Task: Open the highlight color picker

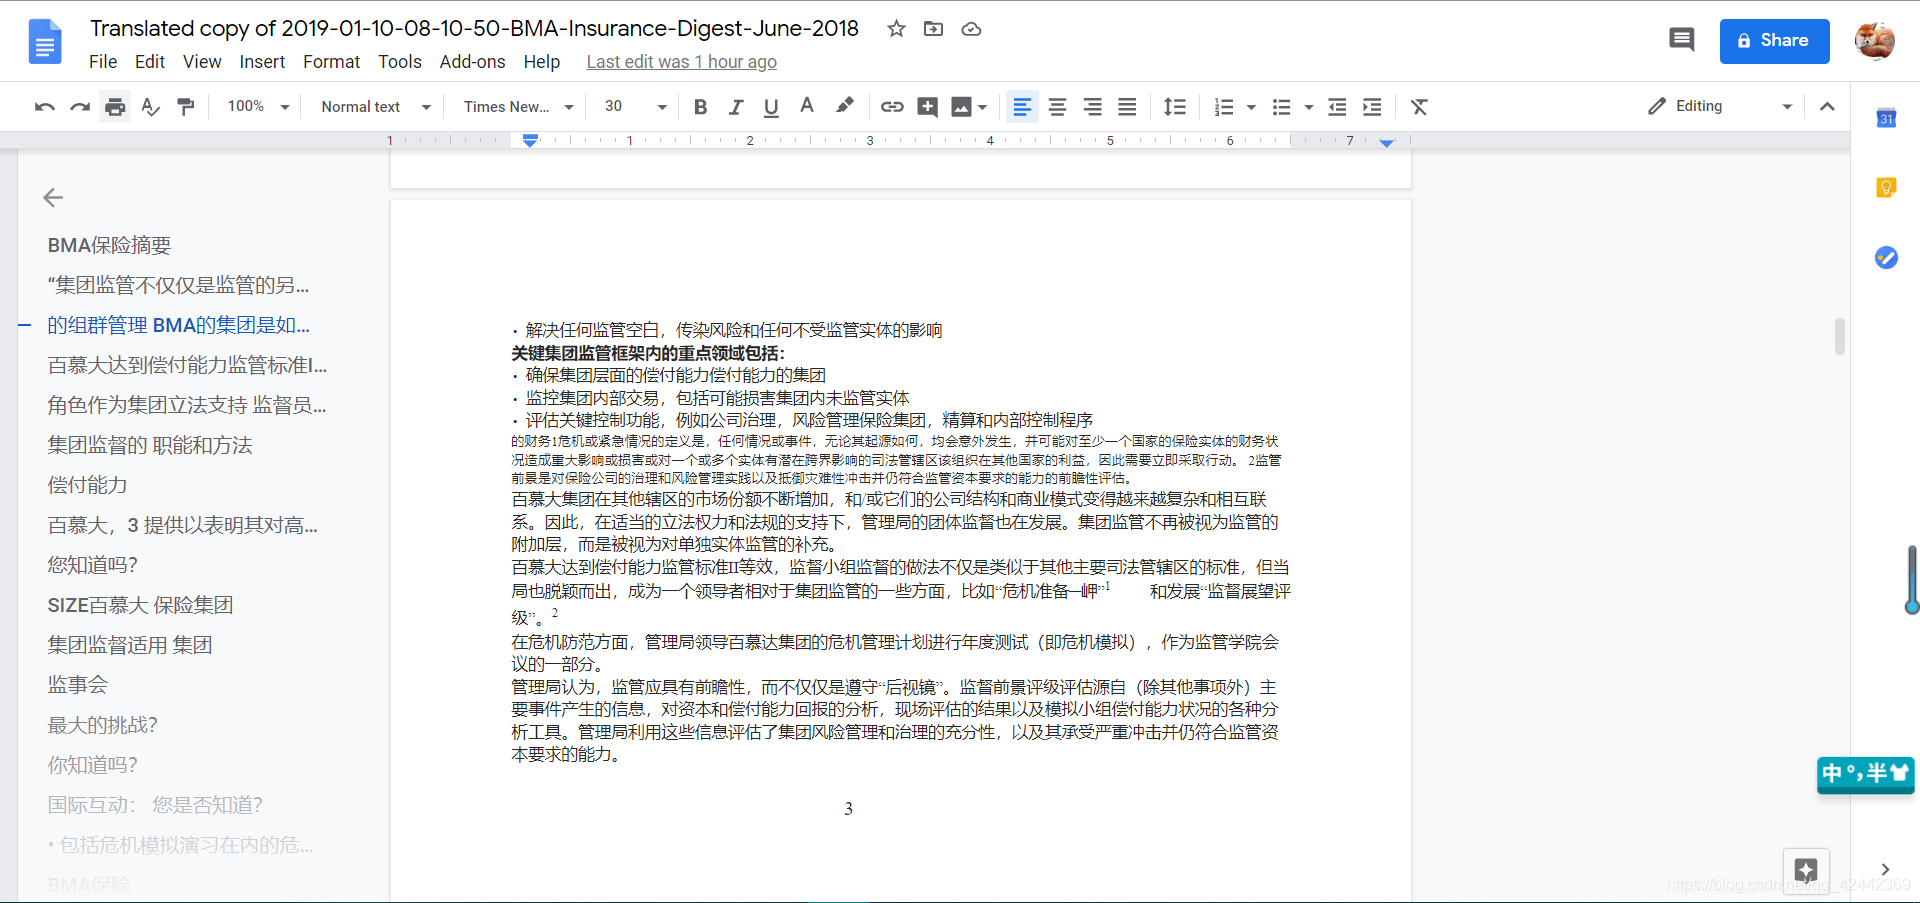Action: click(845, 107)
